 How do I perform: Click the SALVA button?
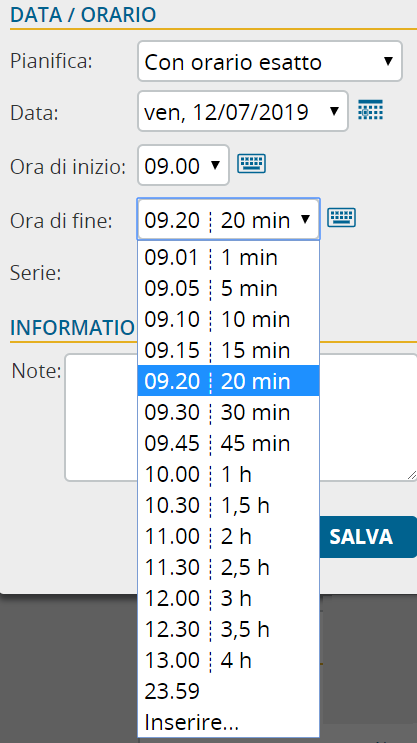point(368,537)
